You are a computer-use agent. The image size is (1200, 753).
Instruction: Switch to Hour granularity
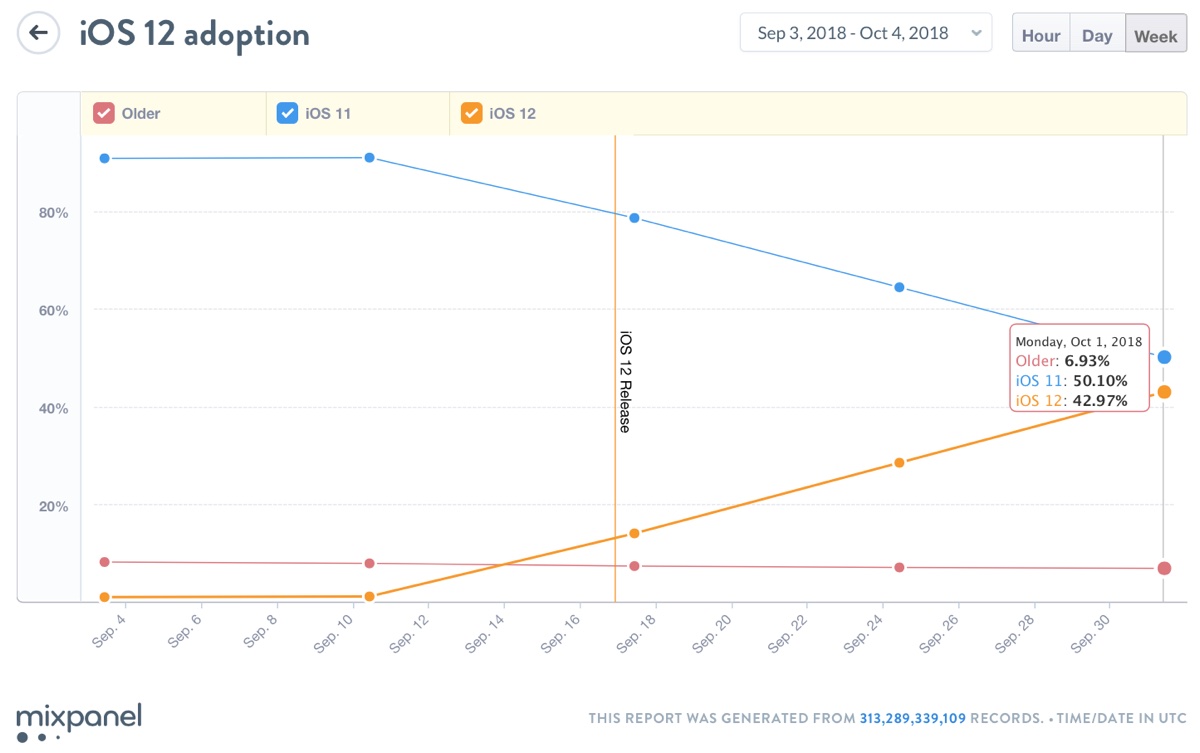pos(1040,35)
